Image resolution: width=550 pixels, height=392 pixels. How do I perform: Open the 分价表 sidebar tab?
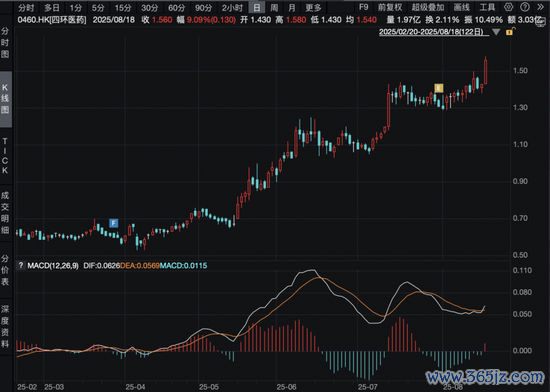5,270
